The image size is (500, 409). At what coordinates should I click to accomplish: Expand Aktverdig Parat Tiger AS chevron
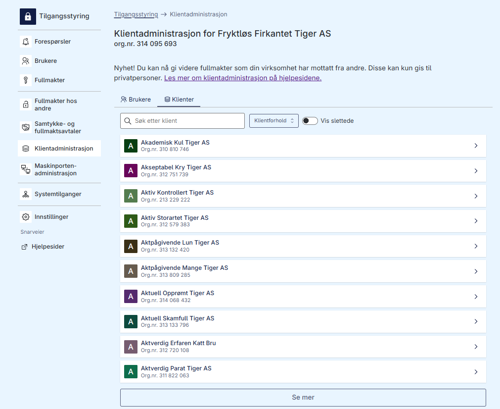pyautogui.click(x=476, y=372)
